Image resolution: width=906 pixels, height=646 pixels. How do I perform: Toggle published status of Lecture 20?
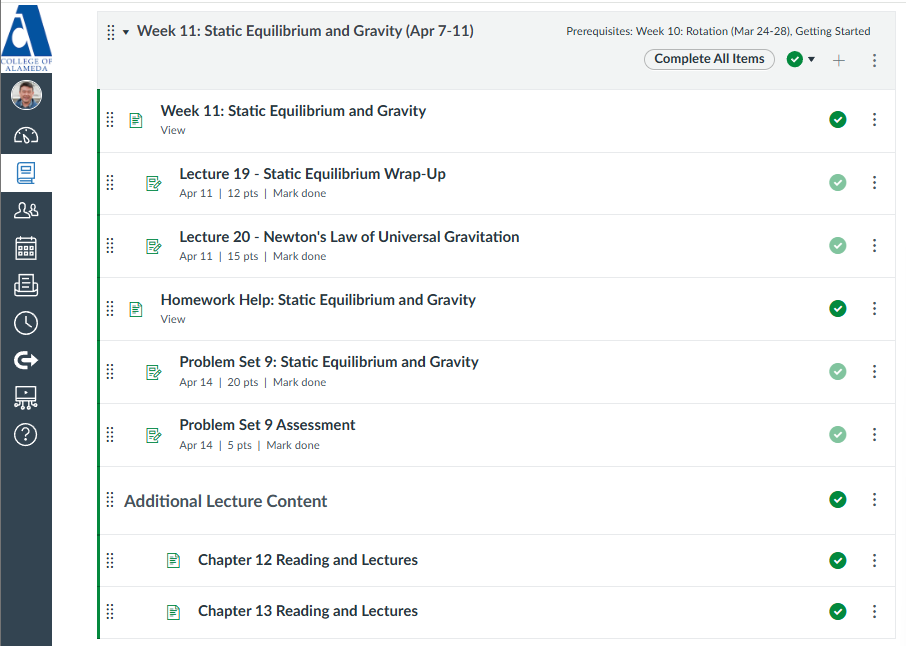click(x=838, y=246)
